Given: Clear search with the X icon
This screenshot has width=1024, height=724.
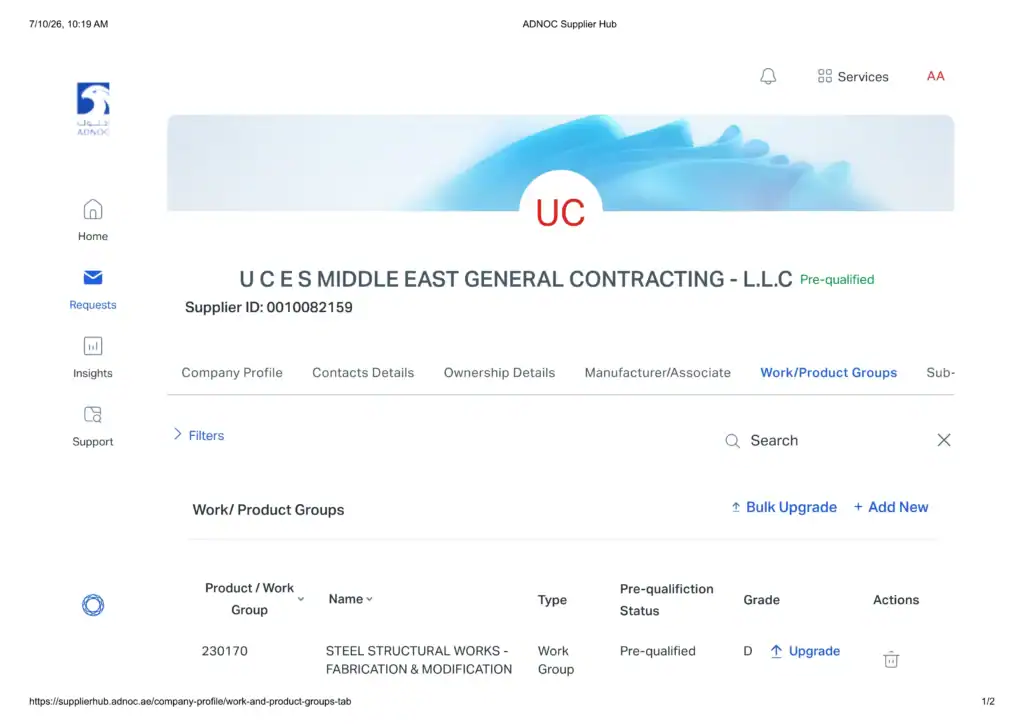Looking at the screenshot, I should (x=944, y=440).
